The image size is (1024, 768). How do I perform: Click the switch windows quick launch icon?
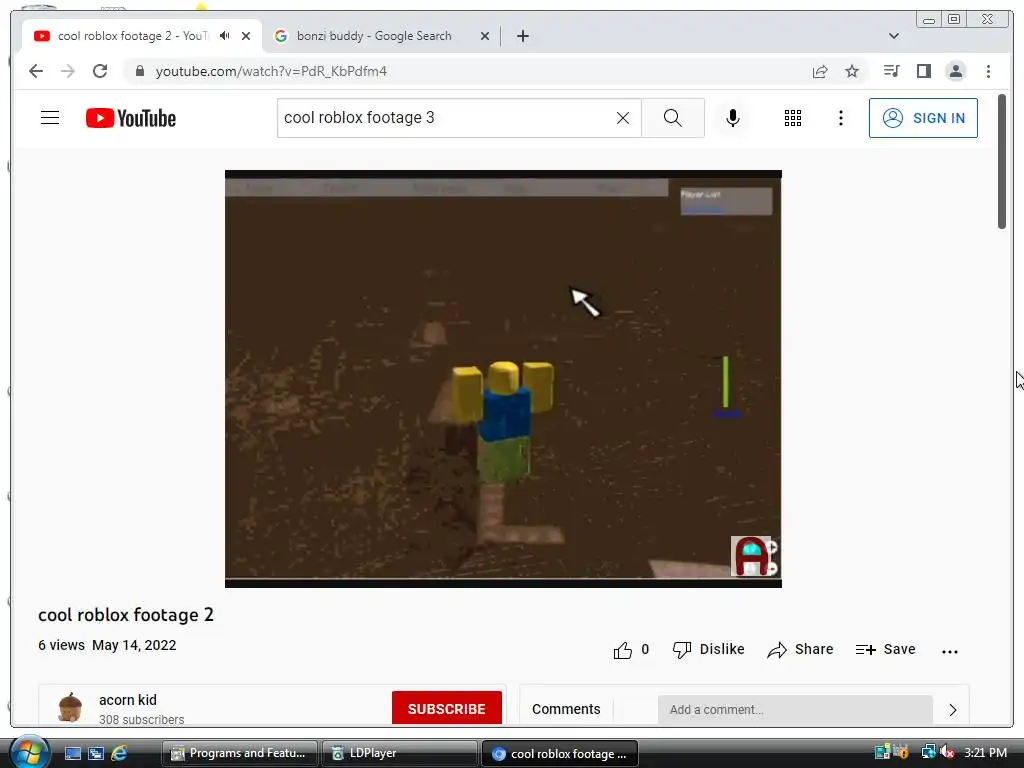click(x=96, y=753)
